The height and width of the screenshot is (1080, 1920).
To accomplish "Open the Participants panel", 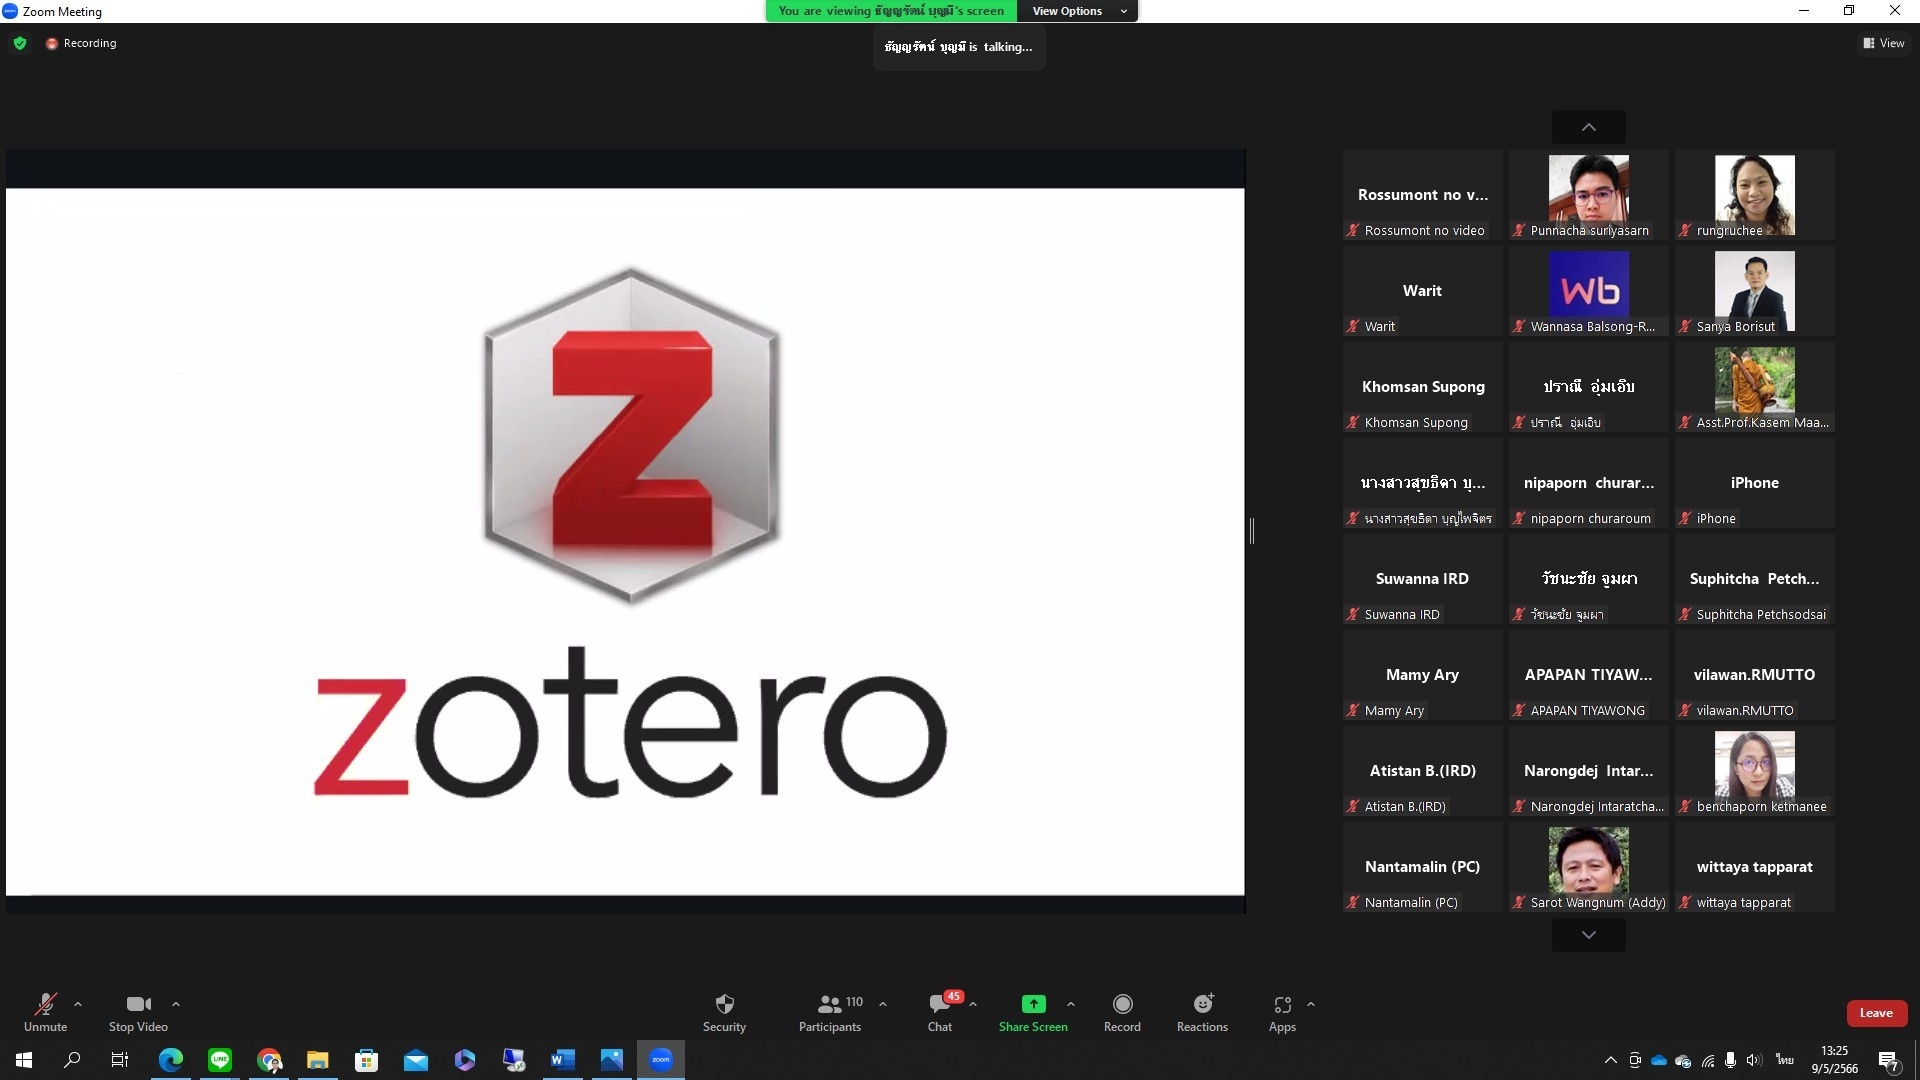I will pos(830,1012).
